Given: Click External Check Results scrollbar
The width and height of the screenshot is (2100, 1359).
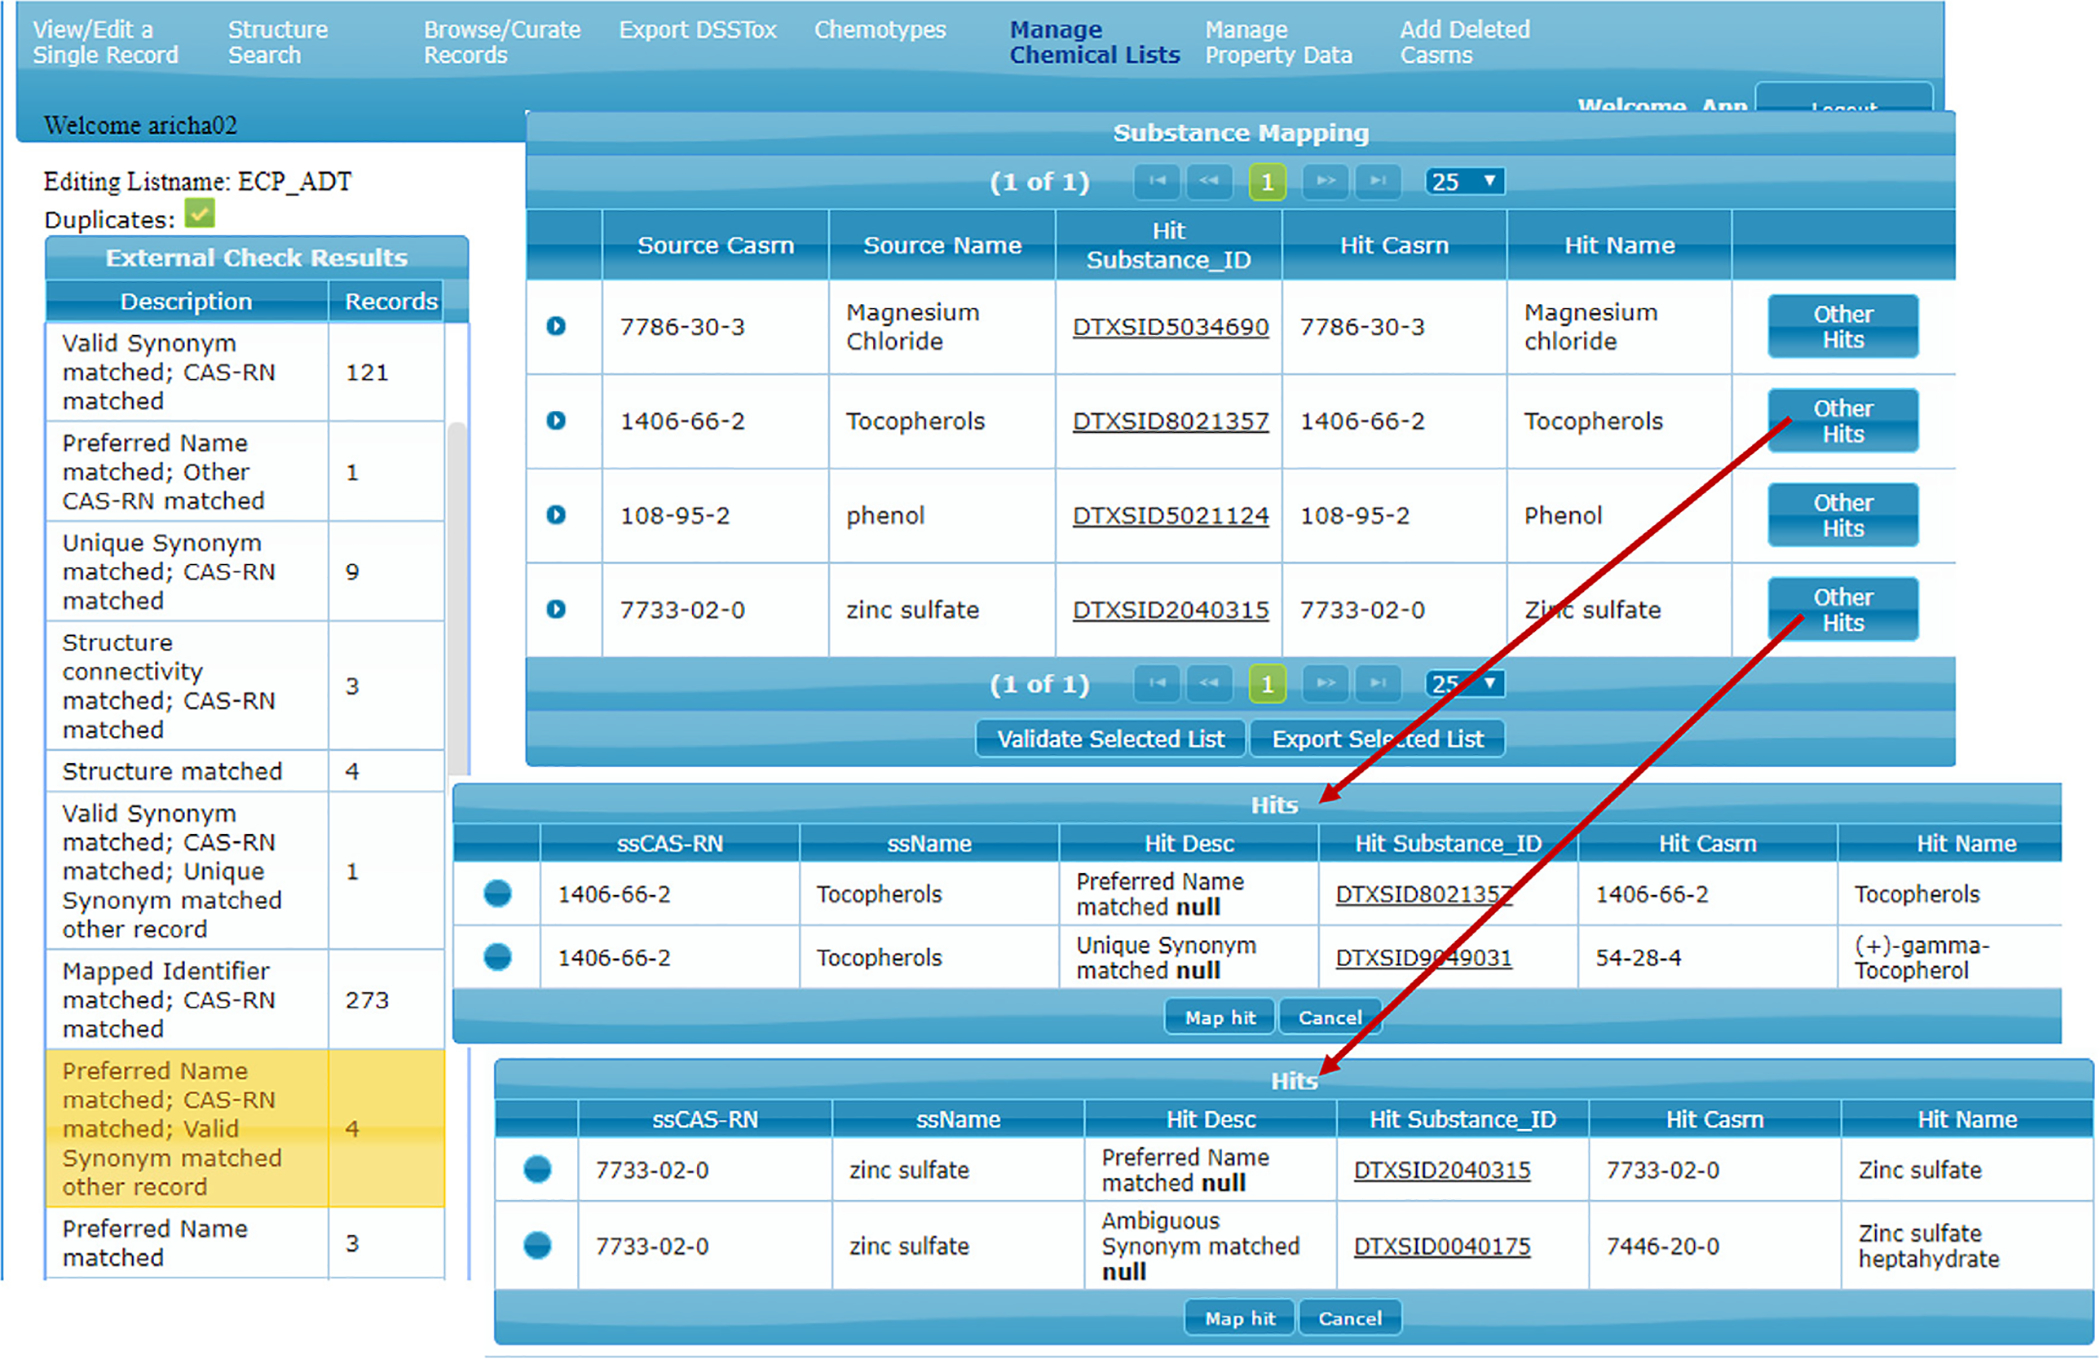Looking at the screenshot, I should click(x=458, y=598).
